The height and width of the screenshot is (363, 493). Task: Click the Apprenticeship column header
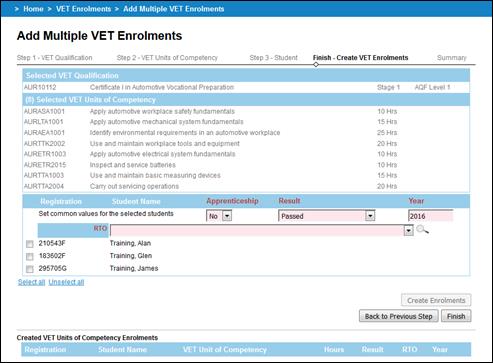232,201
